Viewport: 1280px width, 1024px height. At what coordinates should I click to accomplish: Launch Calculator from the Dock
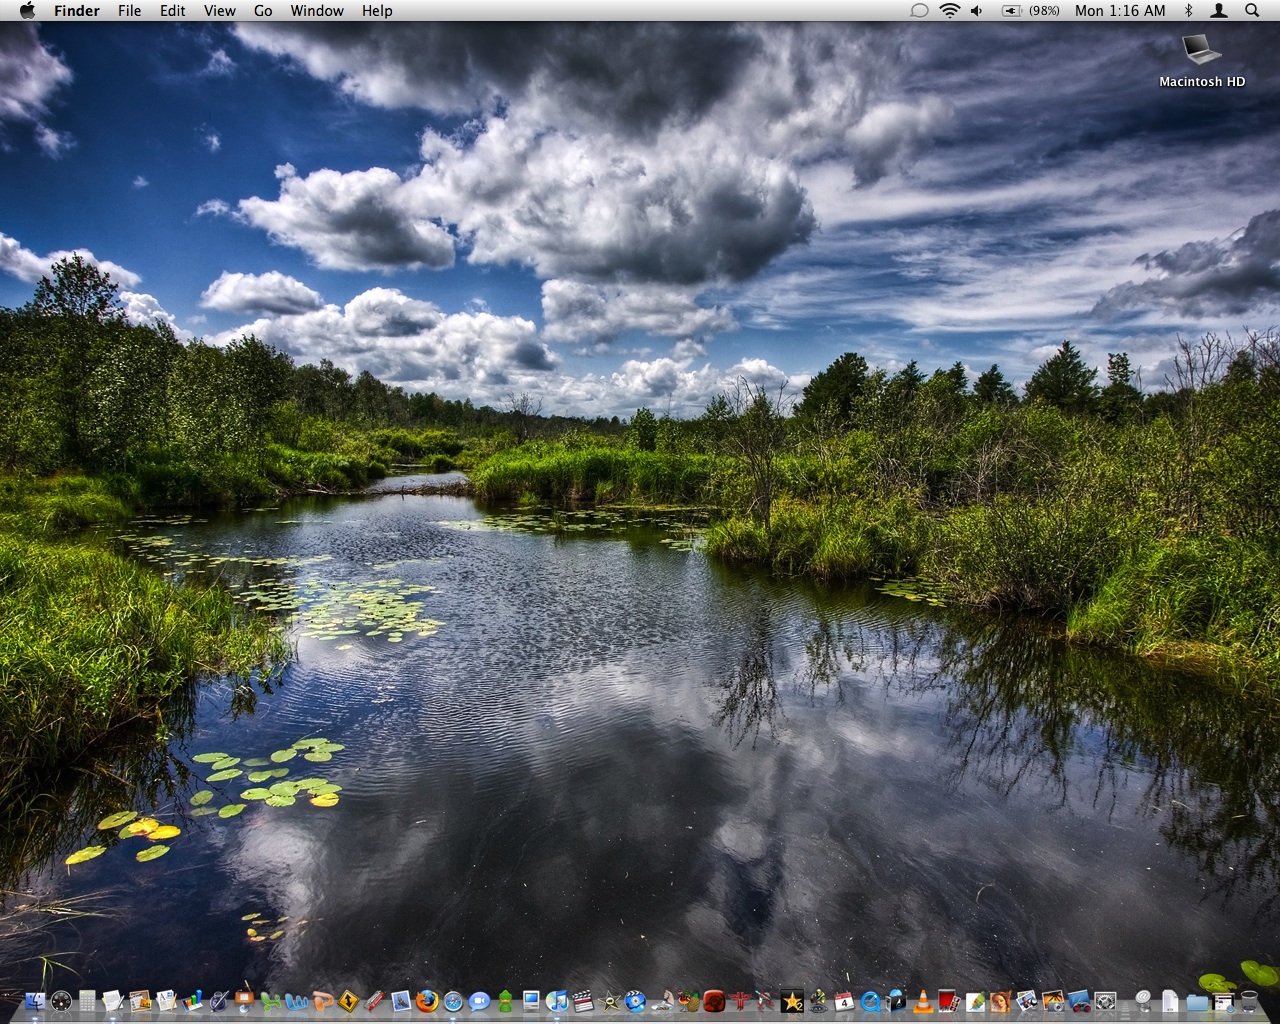pos(87,1000)
